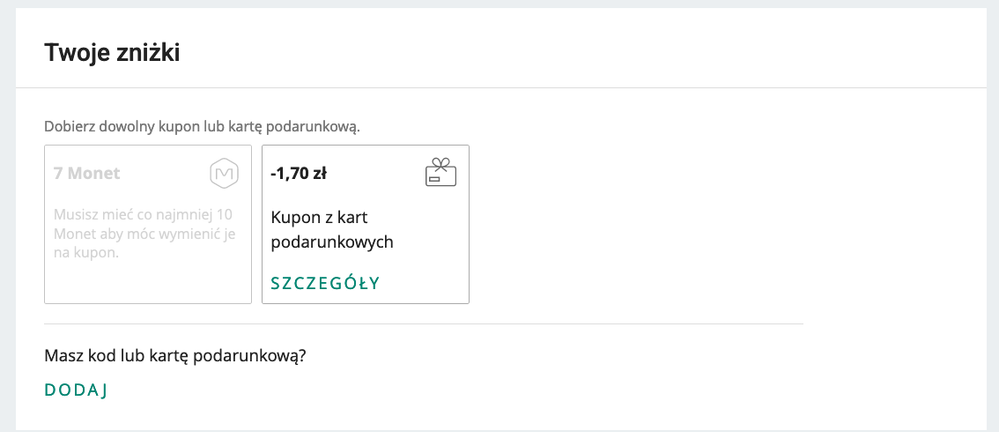Click DODAJ to add a code
Viewport: 999px width, 432px height.
coord(76,390)
